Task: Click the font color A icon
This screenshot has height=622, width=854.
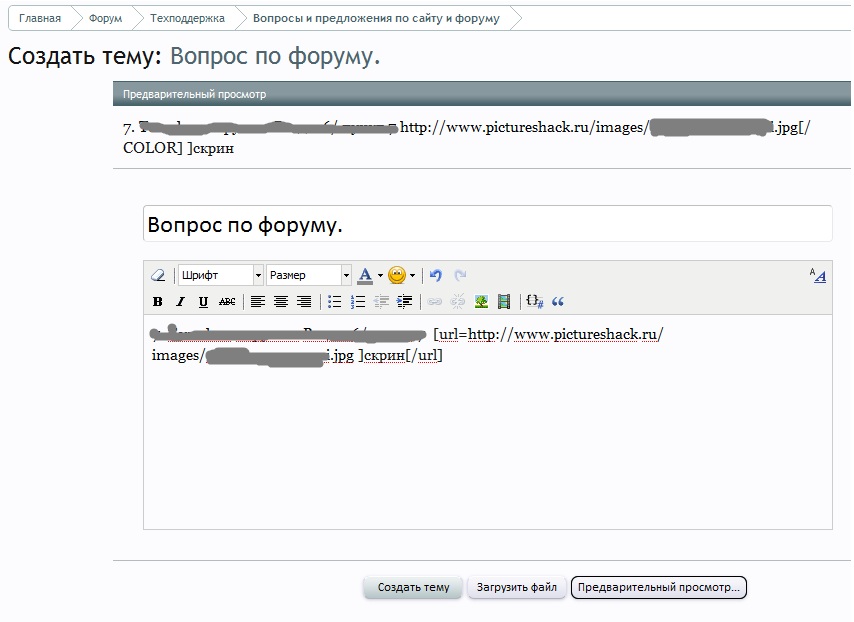Action: [365, 275]
